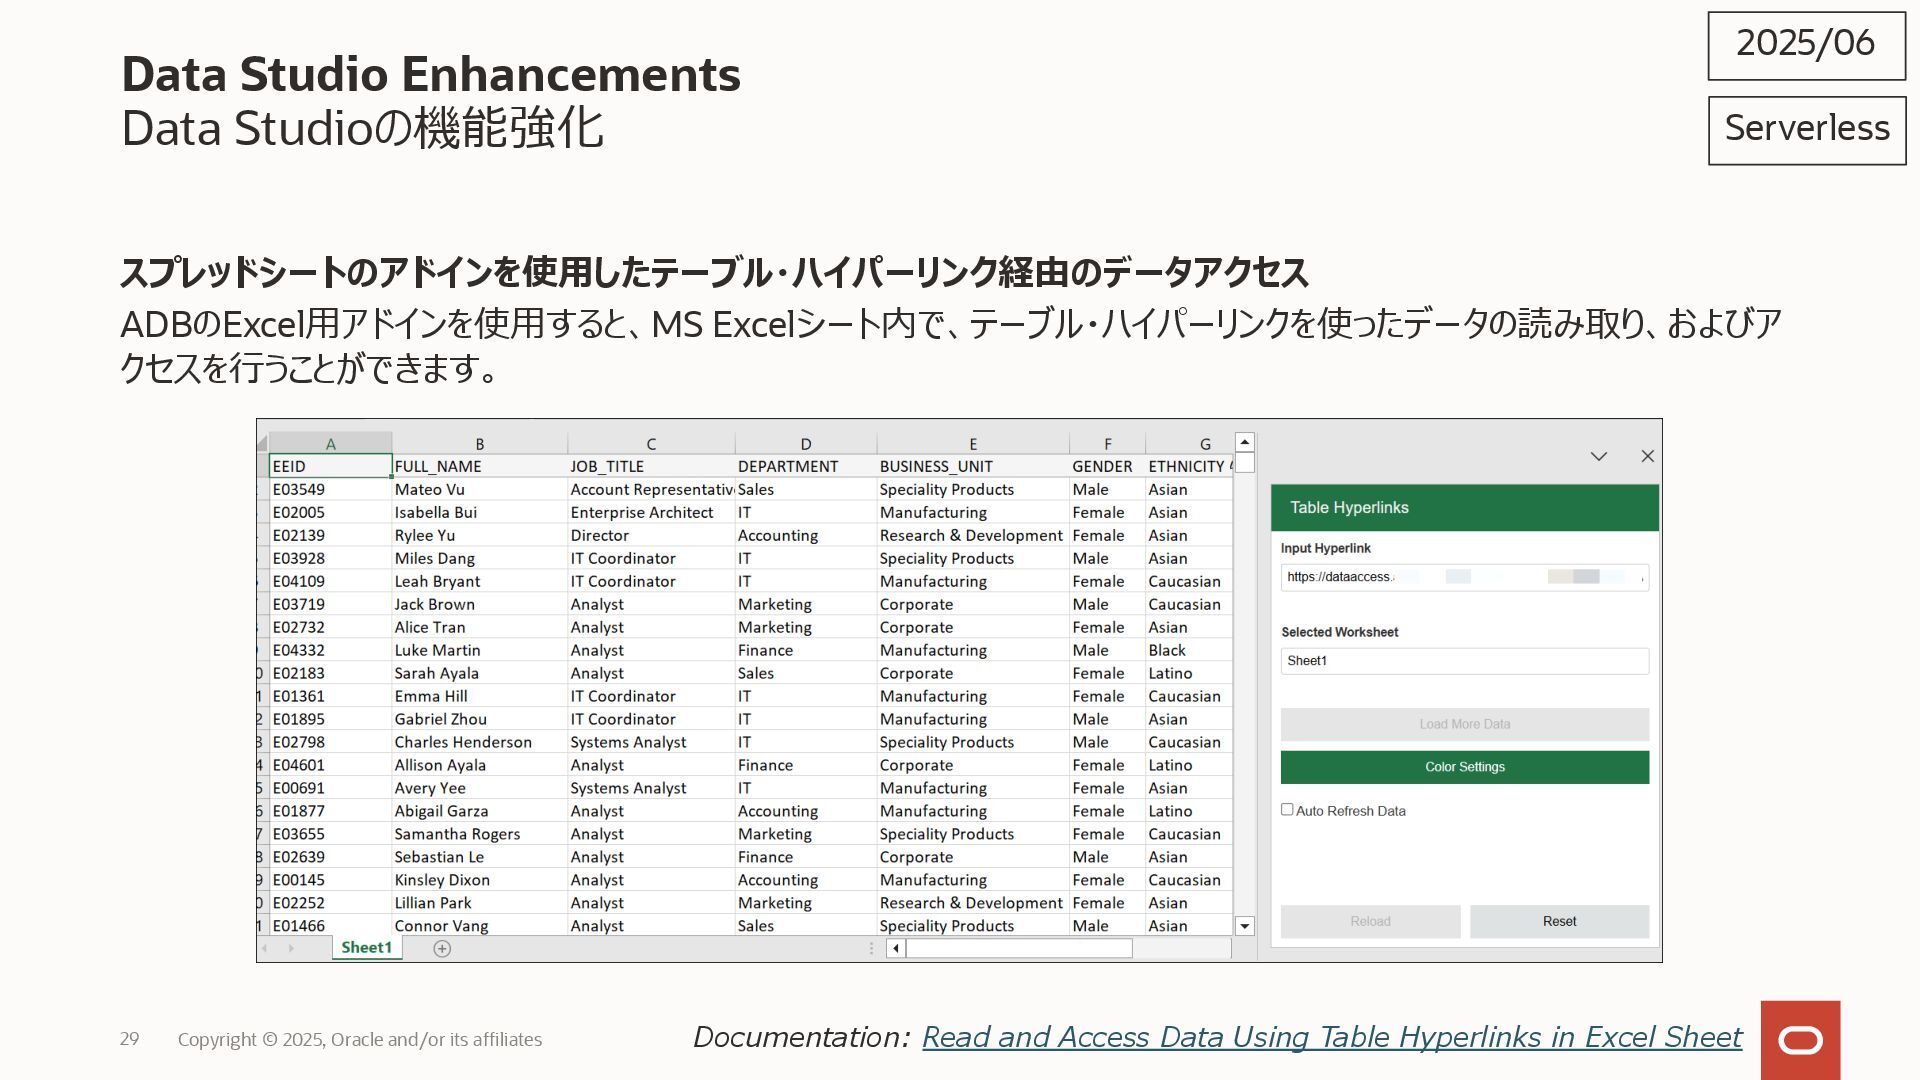Add a new worksheet with the plus icon
This screenshot has width=1920, height=1080.
point(442,948)
